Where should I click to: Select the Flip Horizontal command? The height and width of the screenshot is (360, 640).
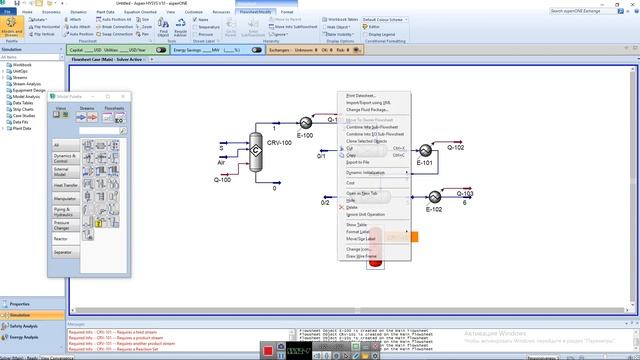tap(44, 27)
